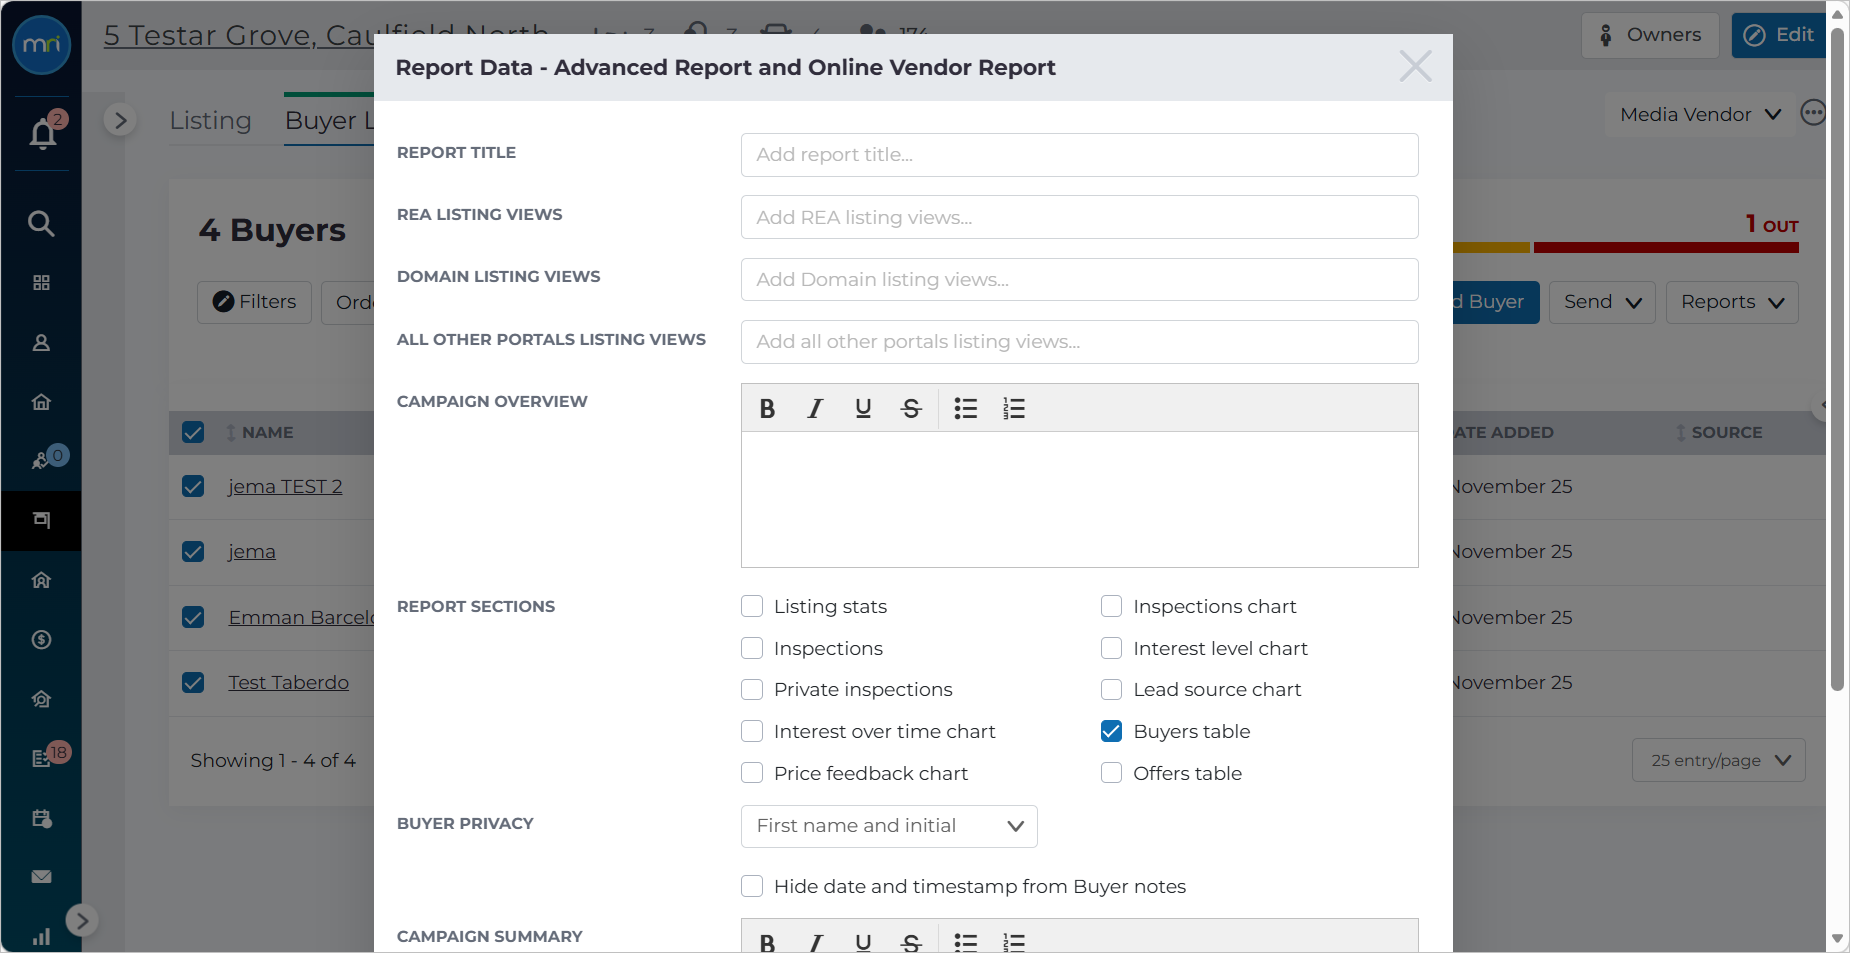Switch to the Listing tab
The height and width of the screenshot is (953, 1850).
(x=210, y=121)
